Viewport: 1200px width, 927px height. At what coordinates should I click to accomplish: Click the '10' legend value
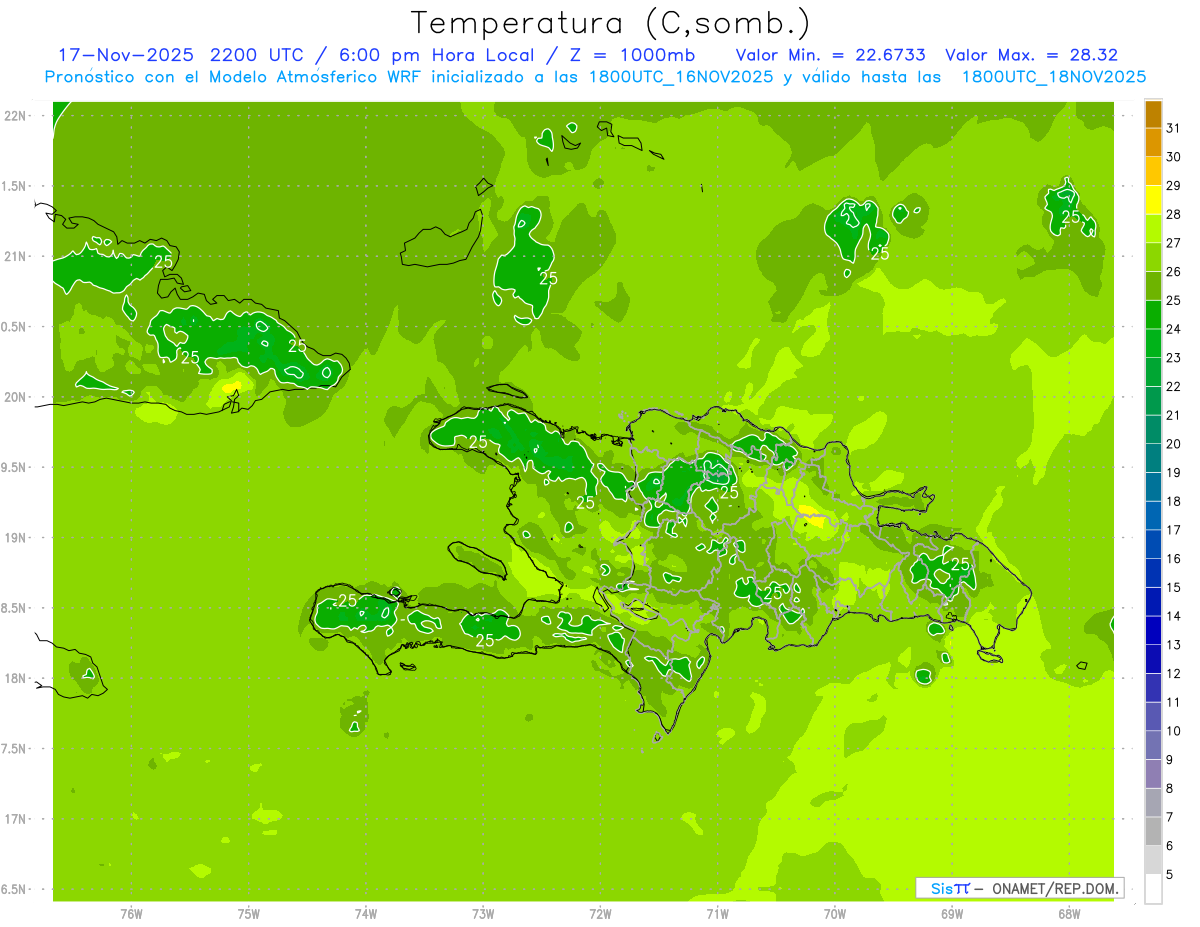(1174, 731)
